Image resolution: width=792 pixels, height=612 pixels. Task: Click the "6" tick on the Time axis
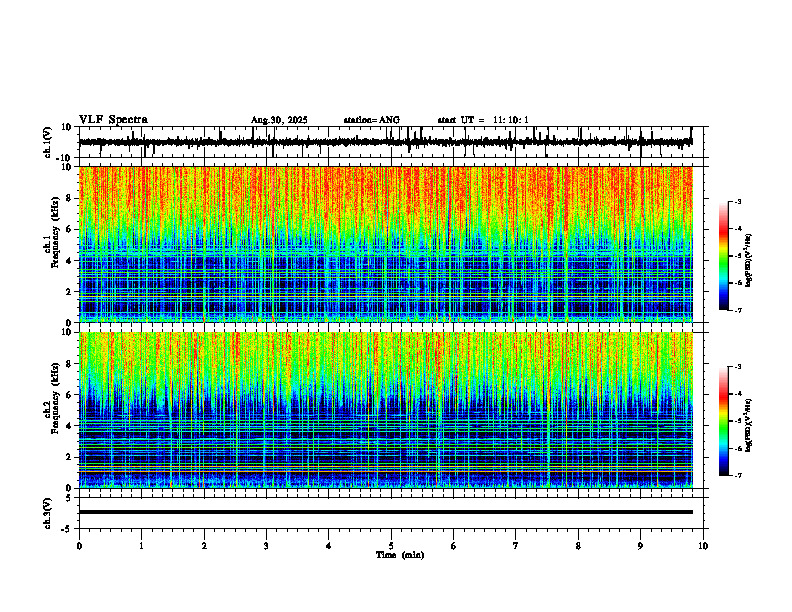454,546
